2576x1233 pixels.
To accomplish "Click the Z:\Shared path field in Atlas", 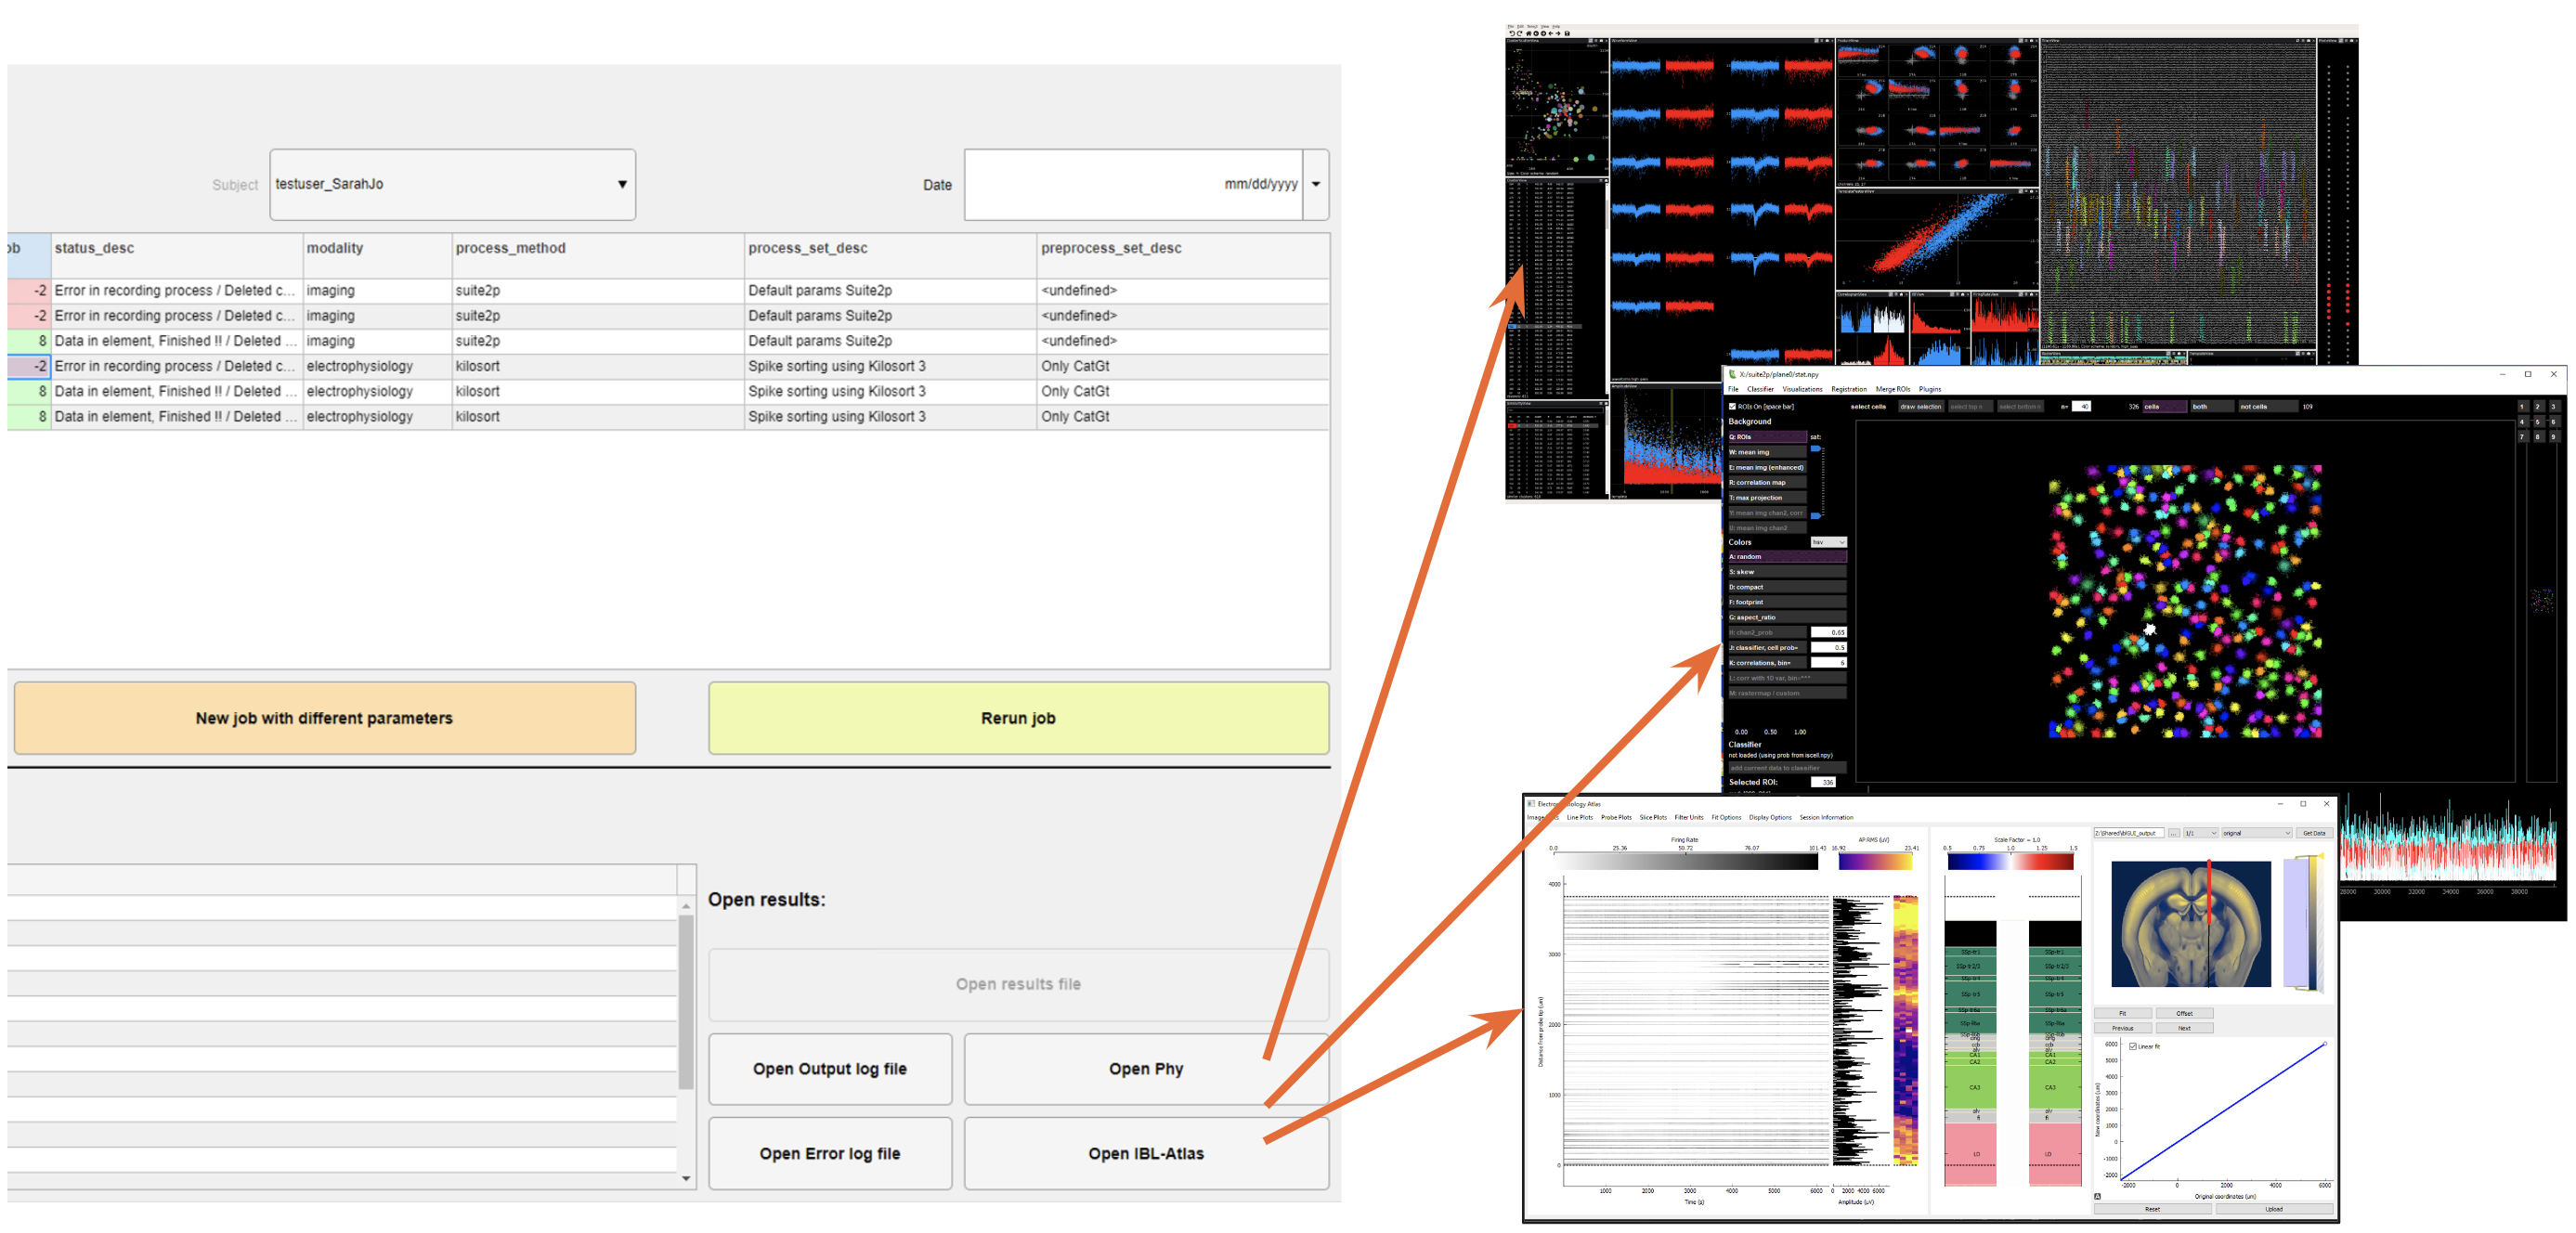I will click(2129, 833).
